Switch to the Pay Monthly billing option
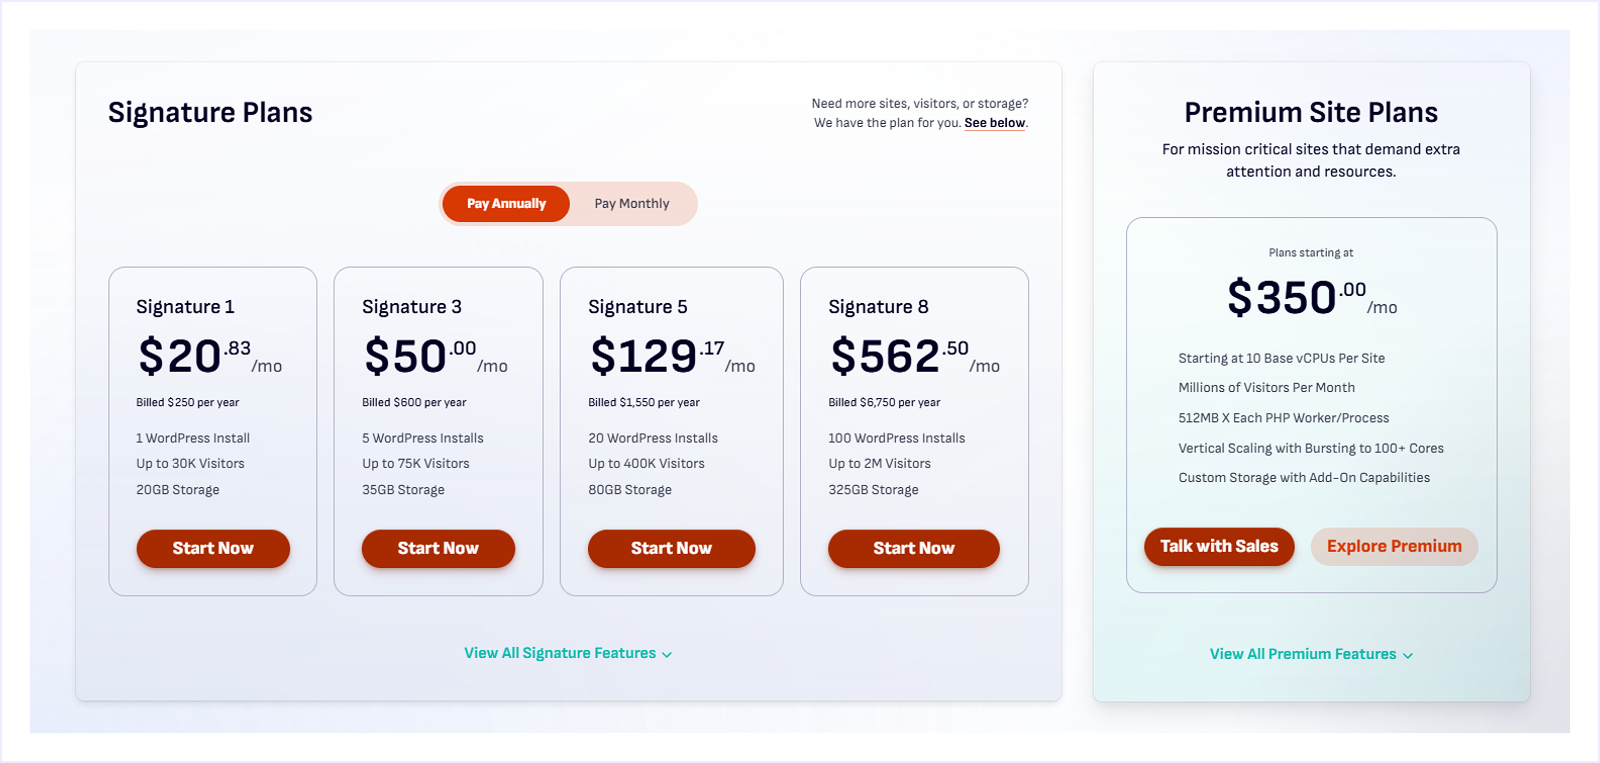The image size is (1600, 763). coord(631,203)
